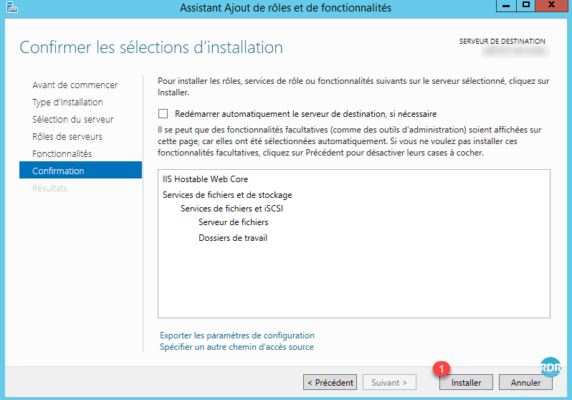Minimize the wizard window

click(506, 5)
